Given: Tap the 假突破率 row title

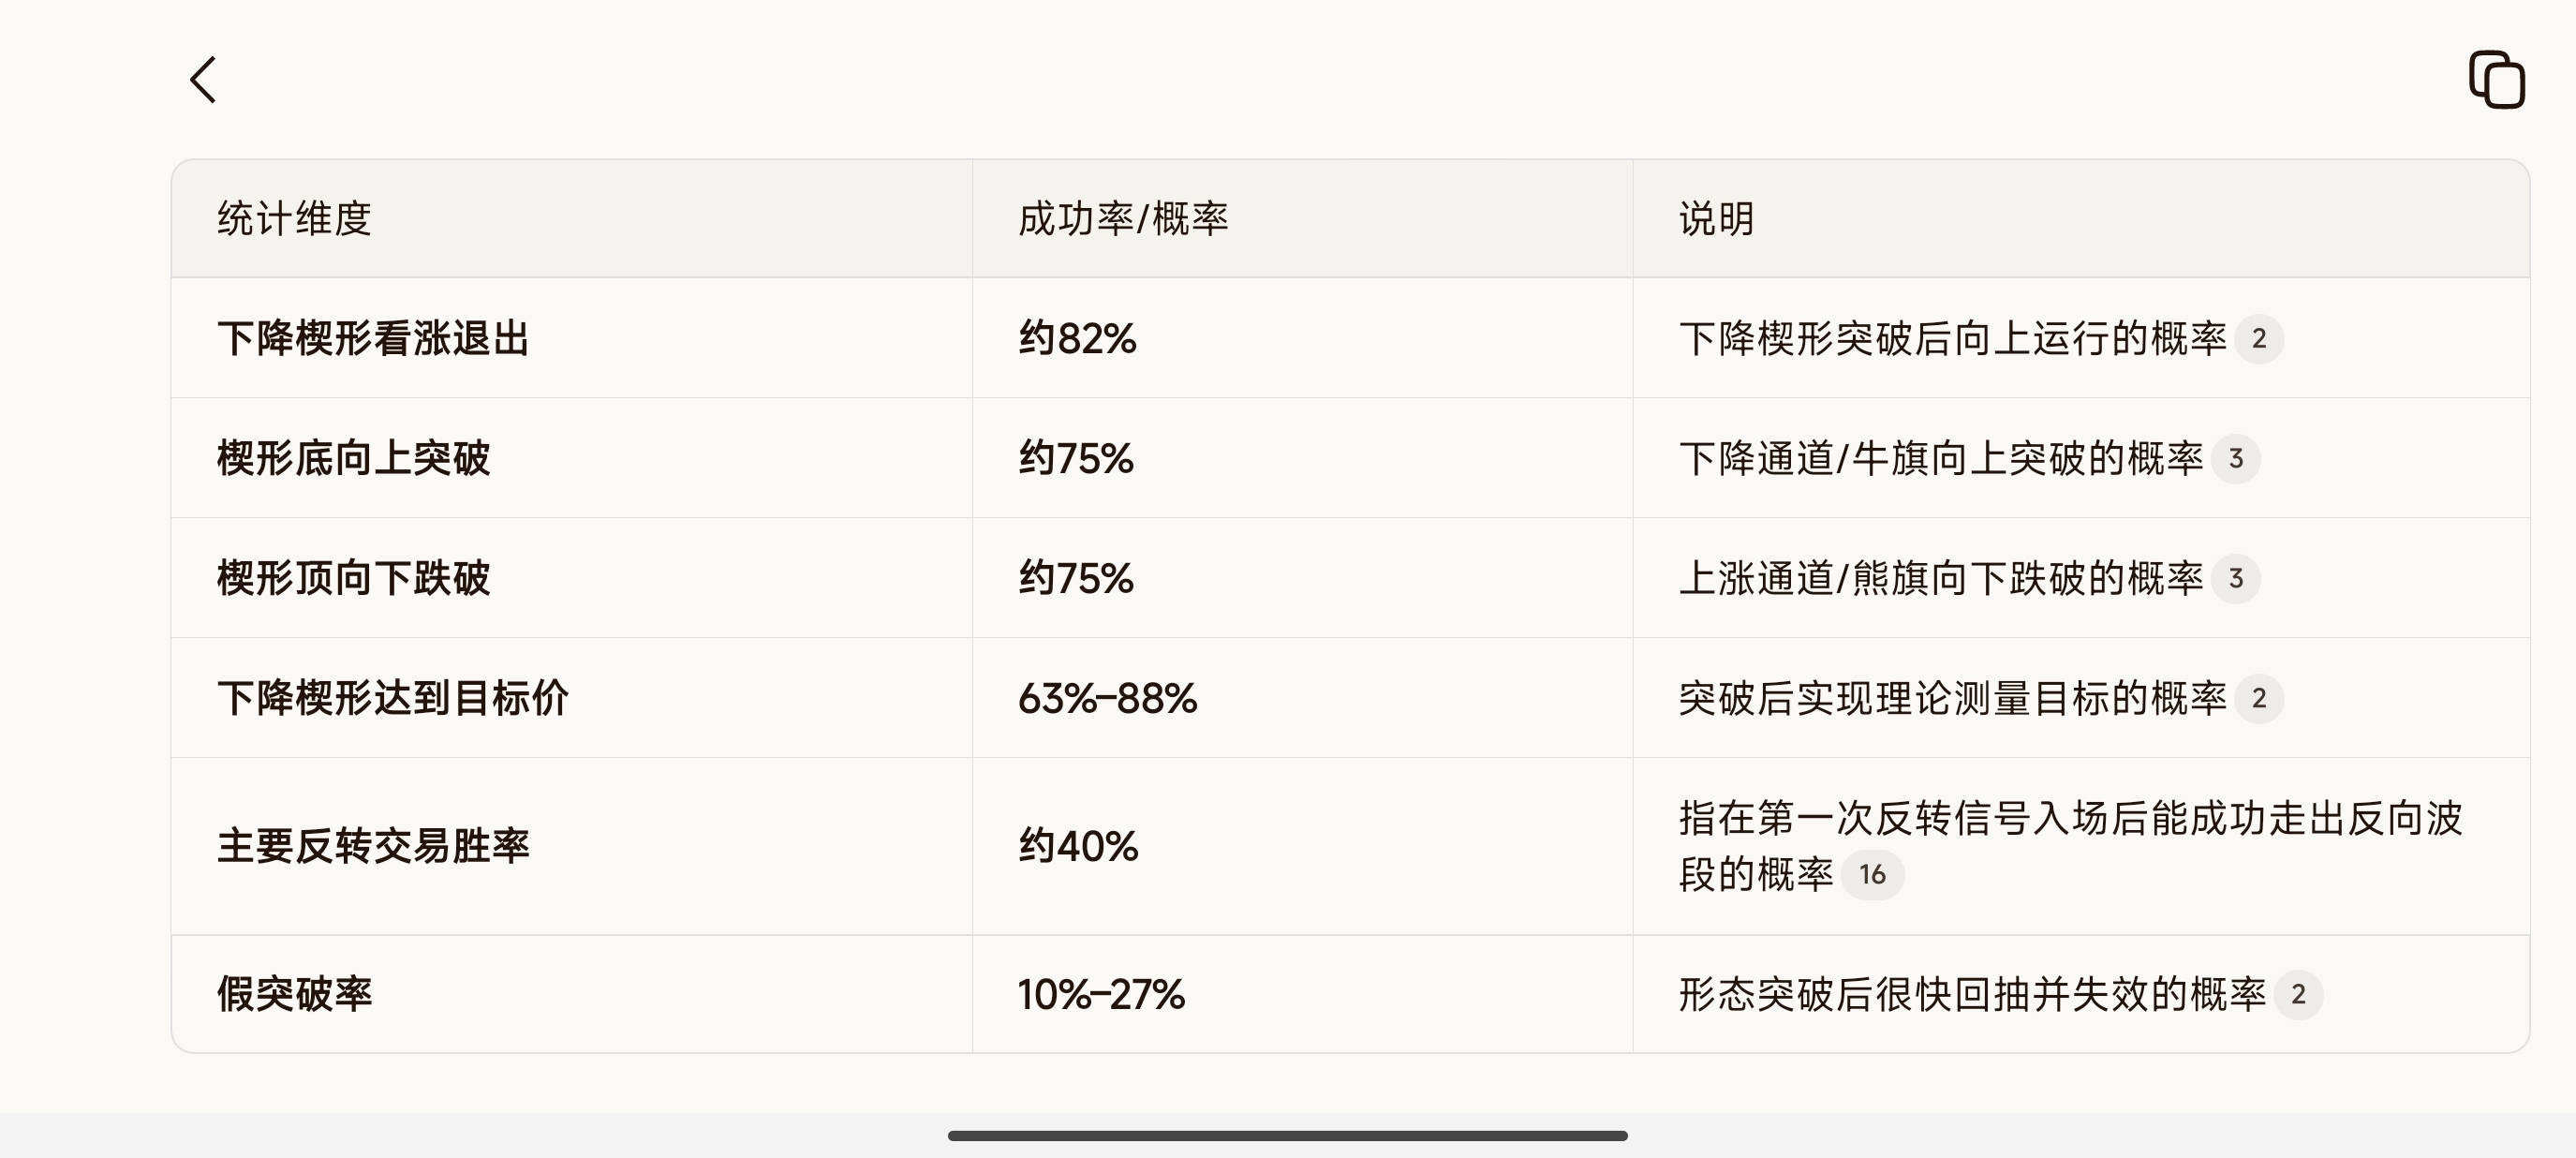Looking at the screenshot, I should pyautogui.click(x=294, y=995).
